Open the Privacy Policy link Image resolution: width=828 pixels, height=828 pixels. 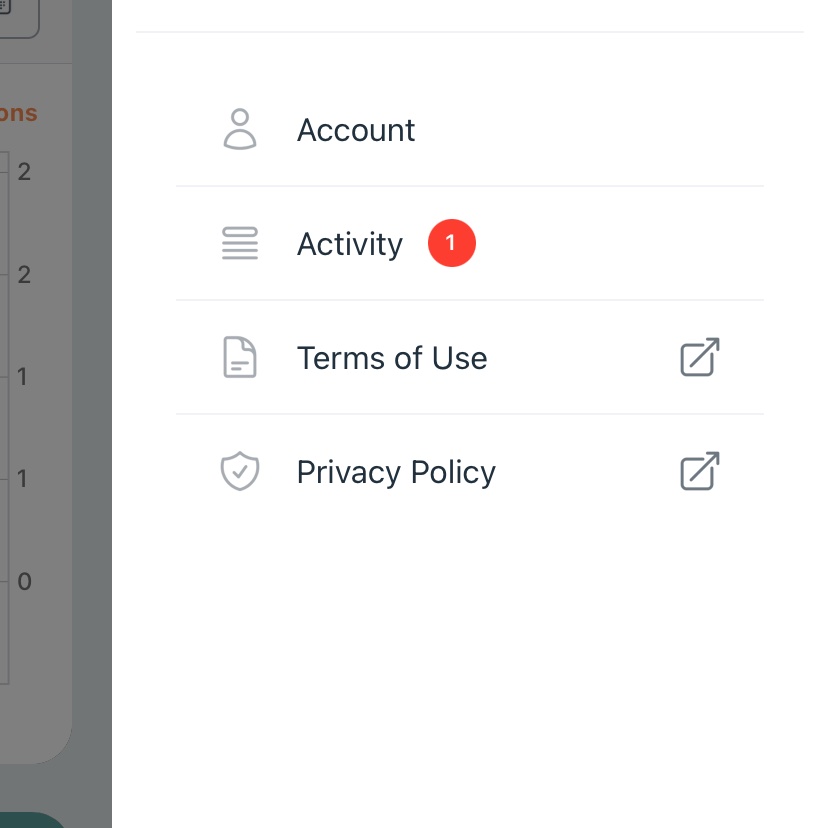tap(396, 472)
